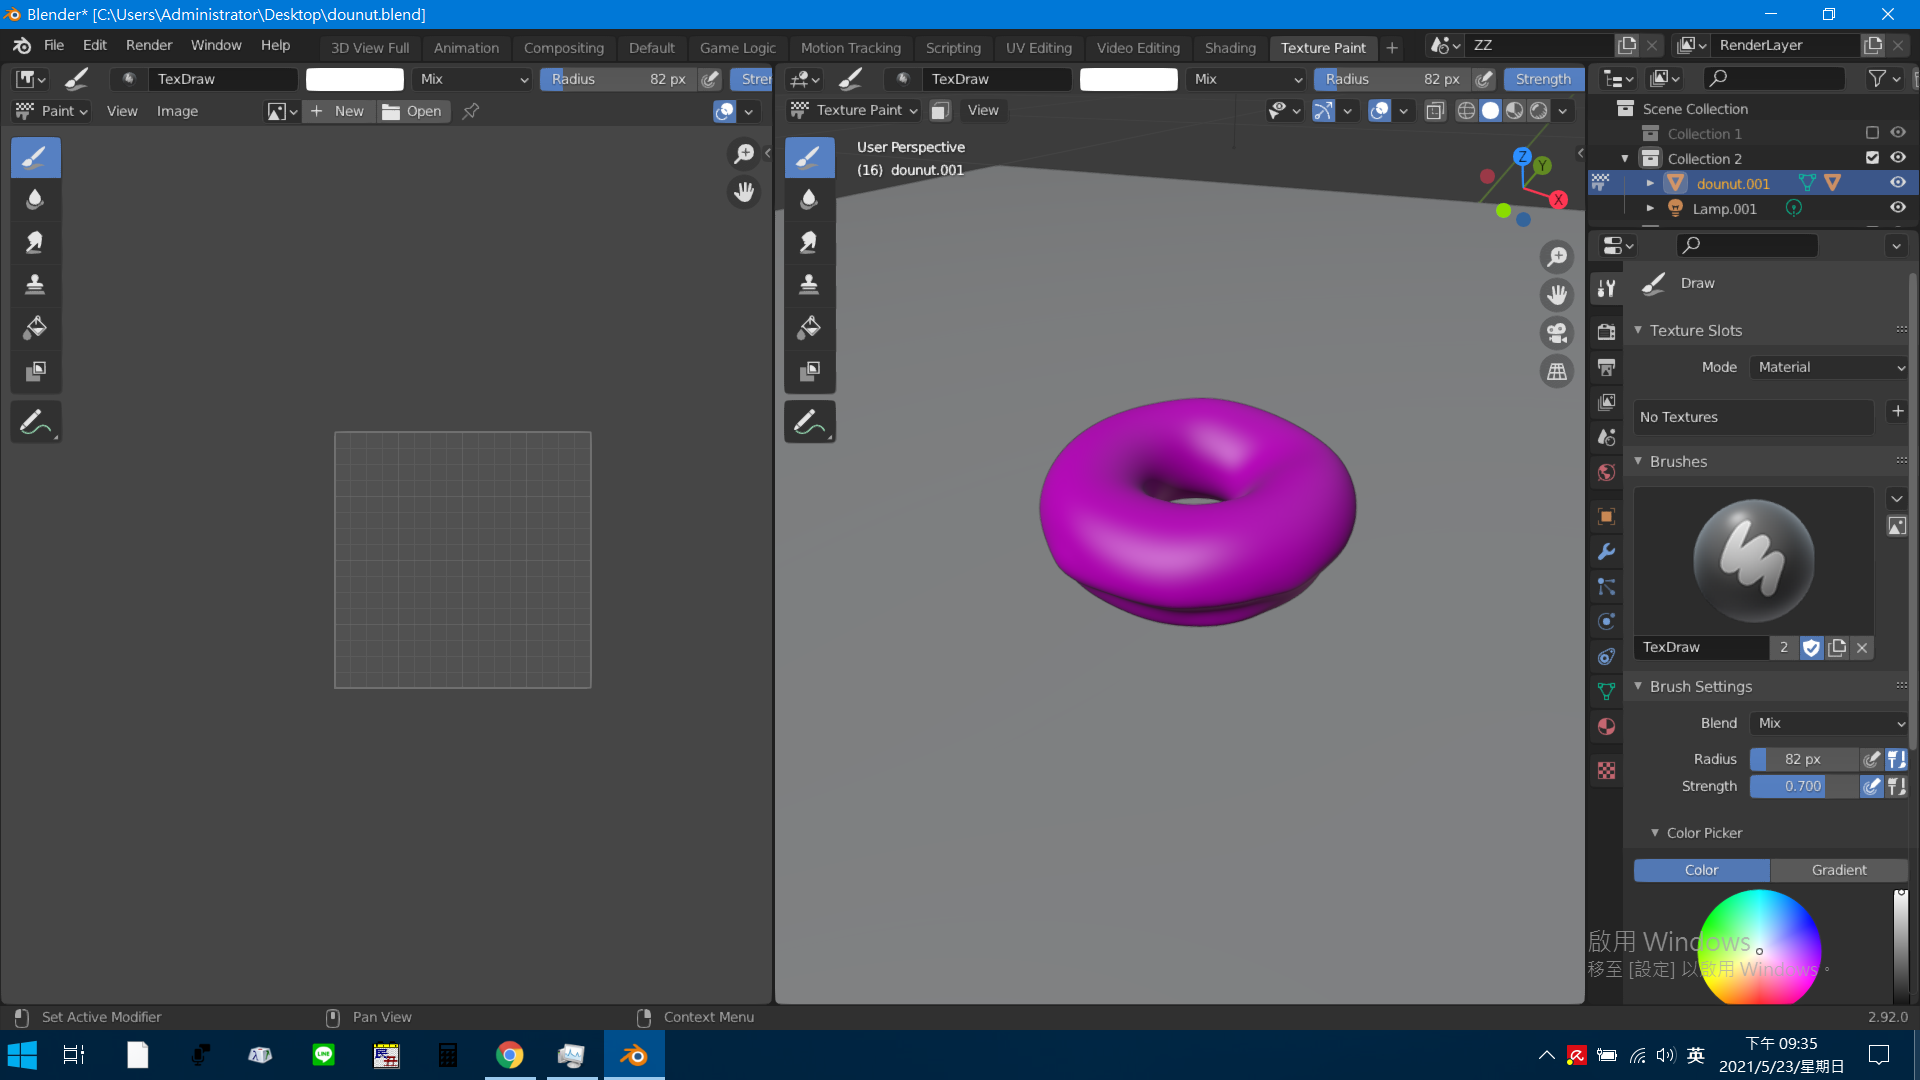Click the viewport zoom magnifier icon
1920x1080 pixels.
(x=1557, y=257)
